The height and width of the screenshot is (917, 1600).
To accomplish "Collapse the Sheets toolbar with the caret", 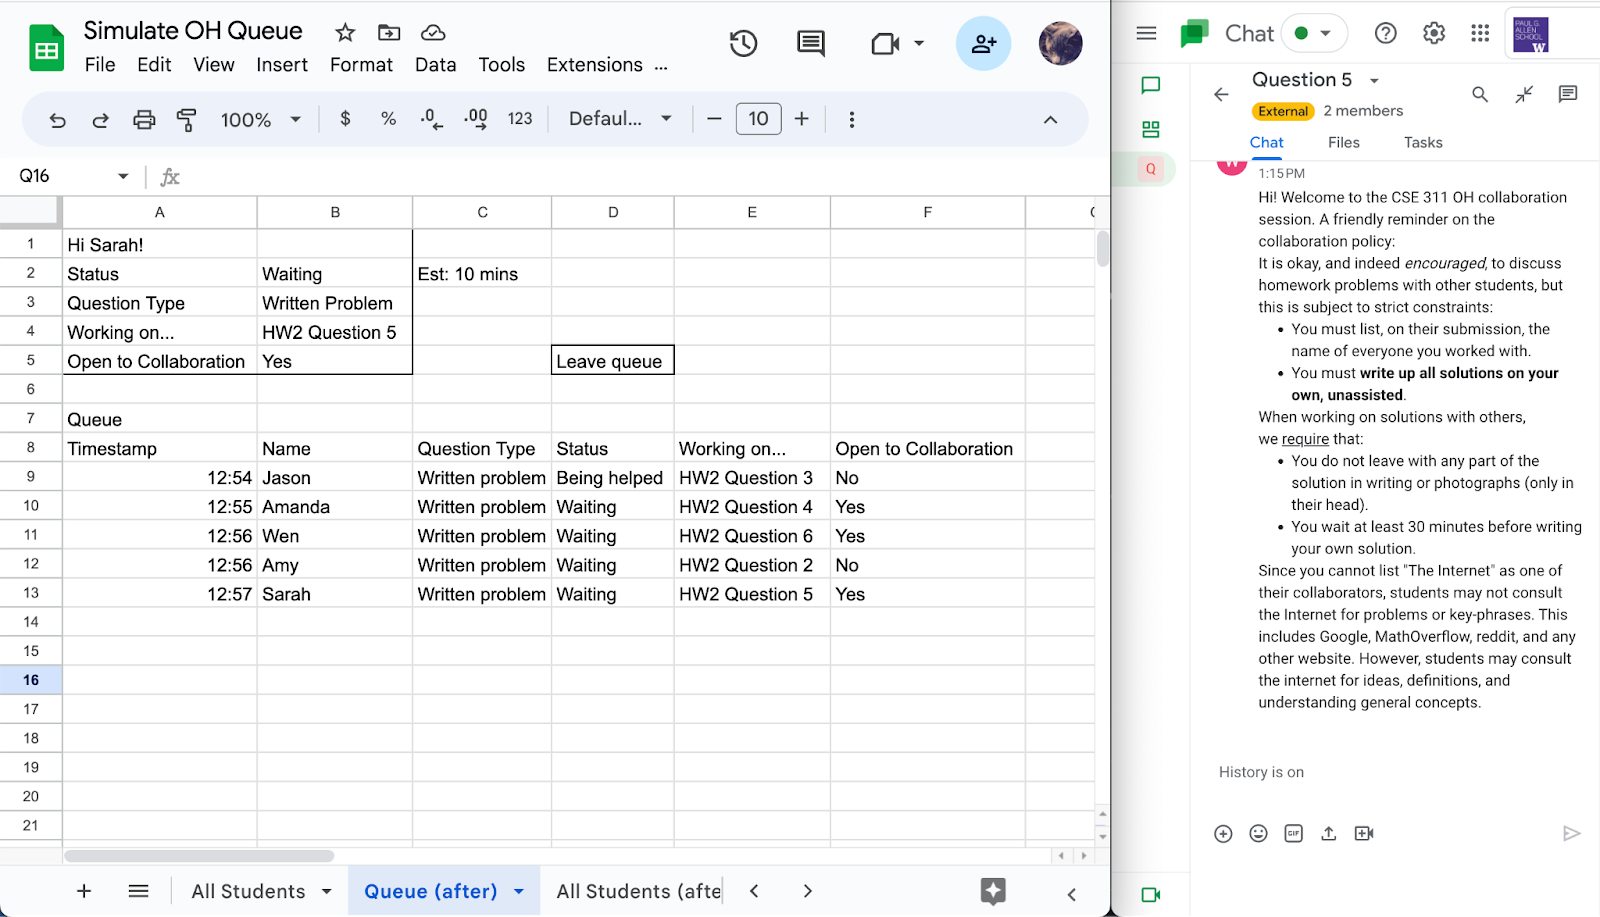I will click(x=1050, y=120).
